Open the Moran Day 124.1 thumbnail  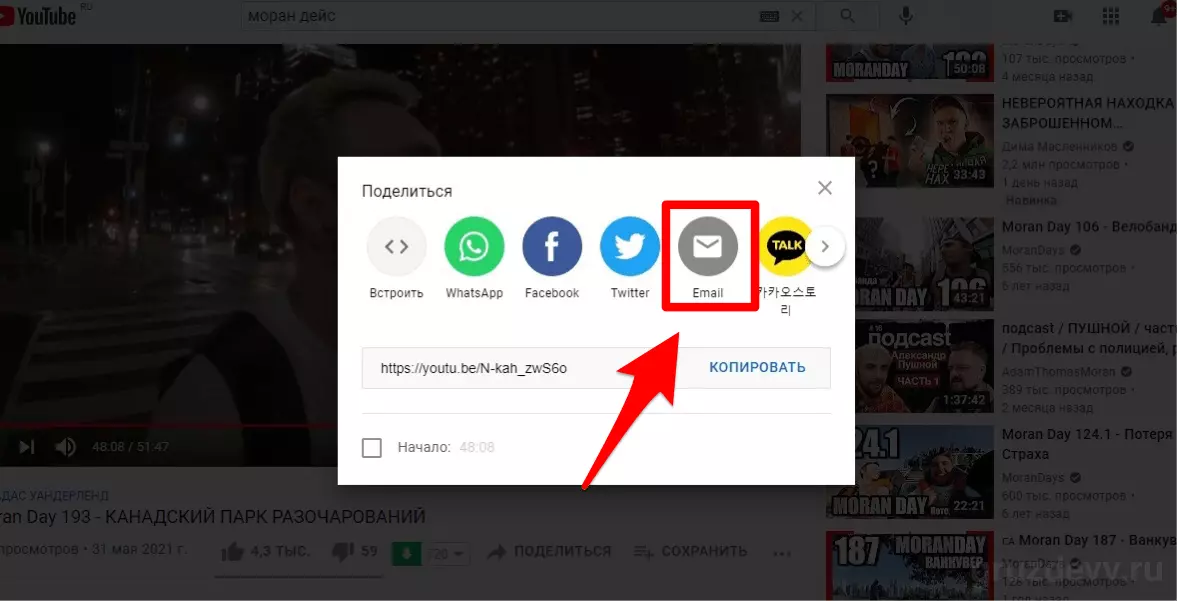(x=910, y=472)
